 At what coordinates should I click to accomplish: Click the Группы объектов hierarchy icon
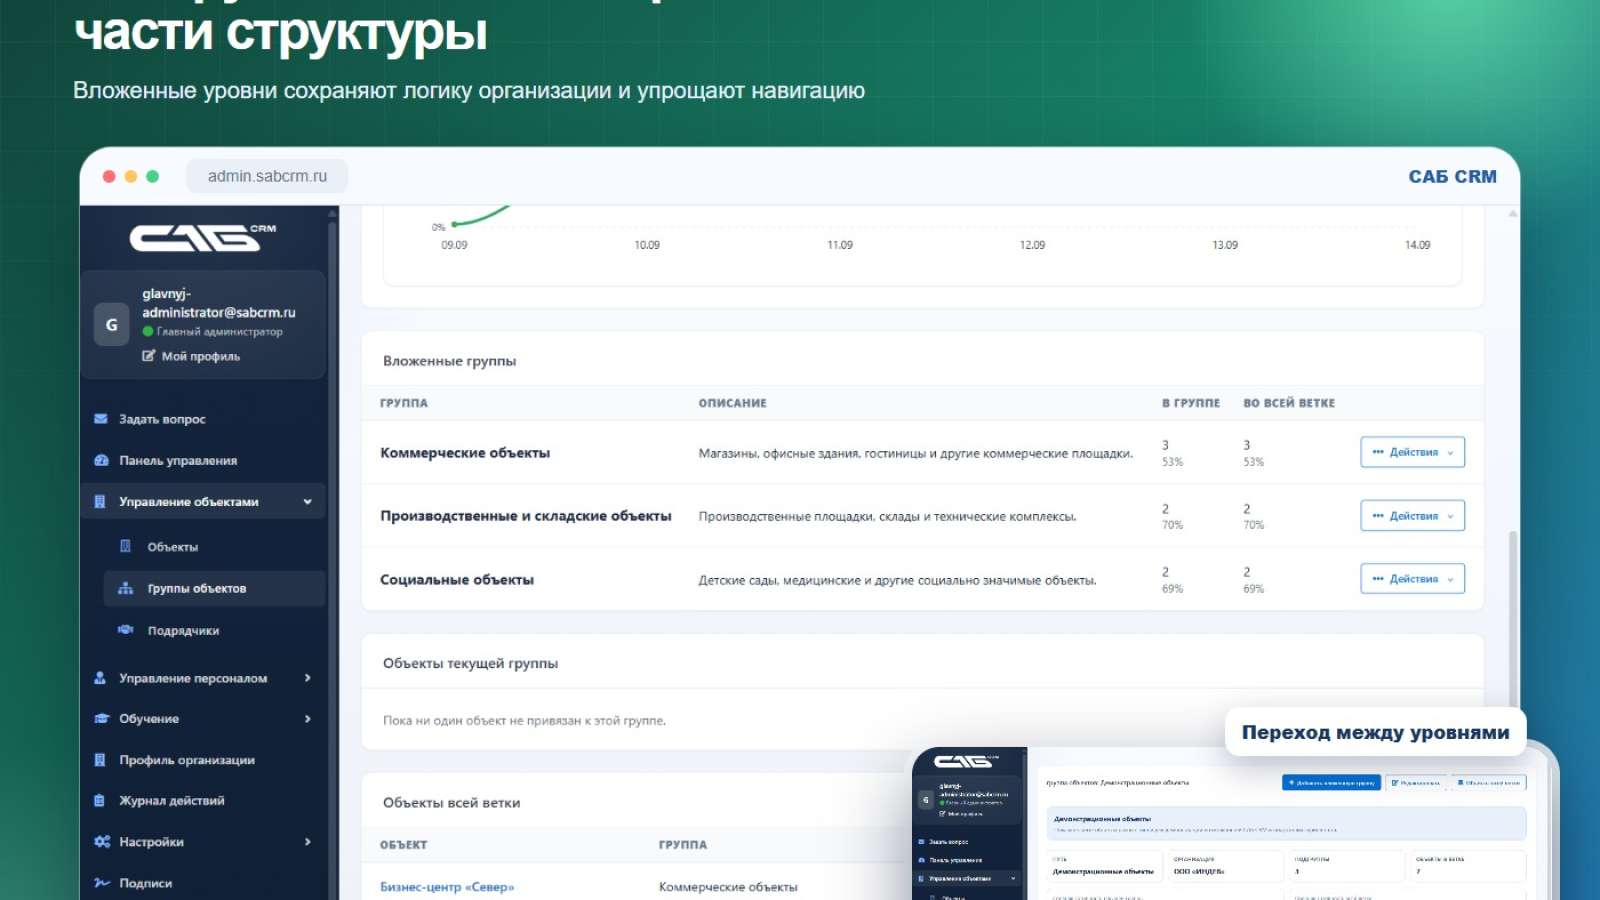click(125, 588)
